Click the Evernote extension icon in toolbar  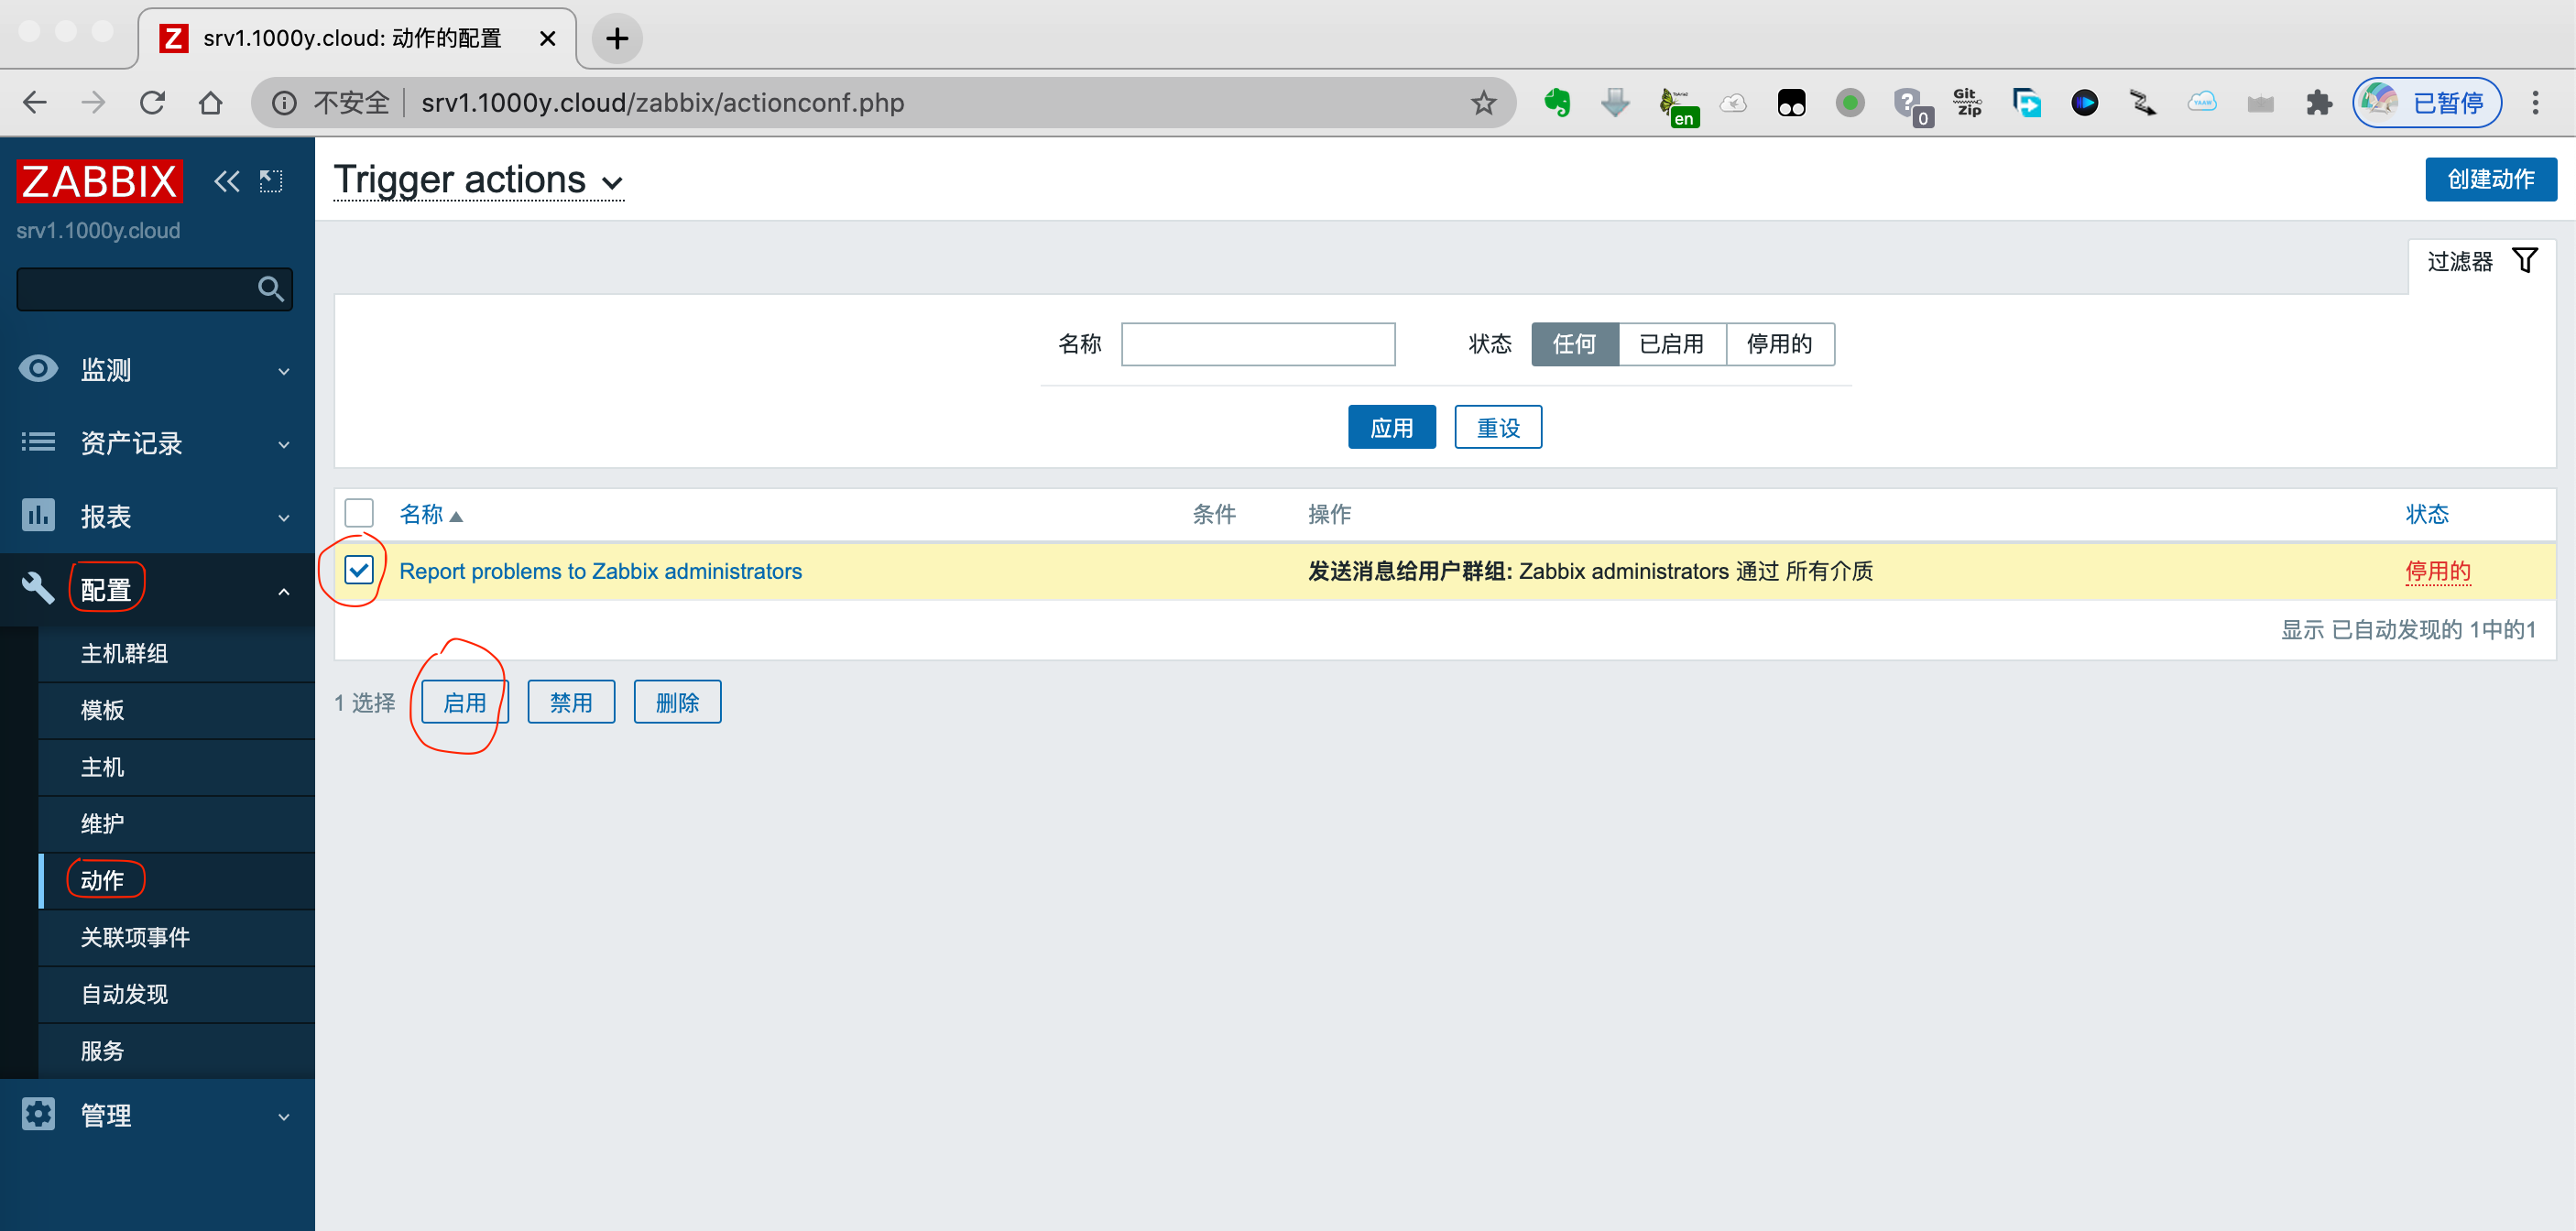[x=1559, y=102]
